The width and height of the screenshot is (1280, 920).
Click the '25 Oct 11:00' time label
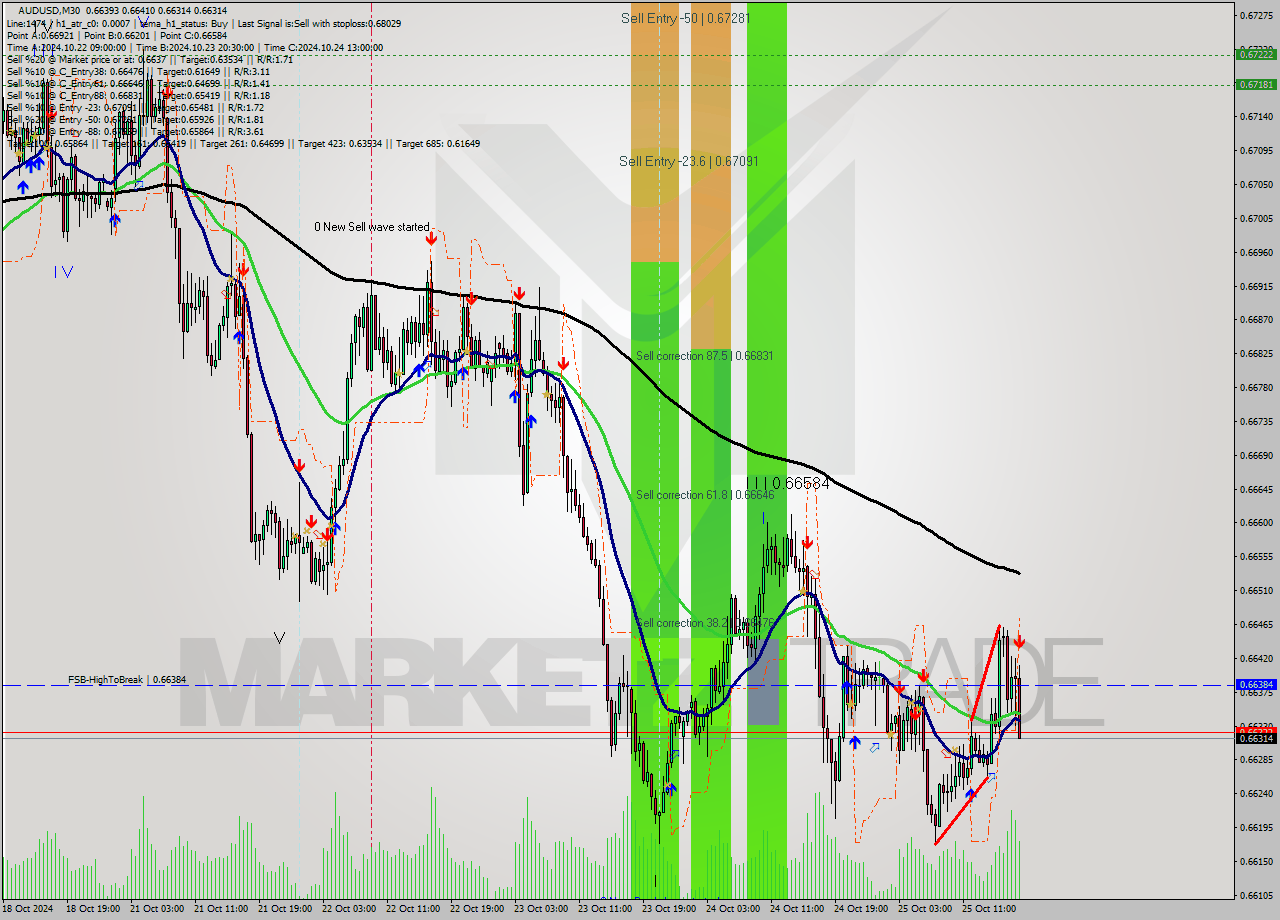tap(989, 909)
